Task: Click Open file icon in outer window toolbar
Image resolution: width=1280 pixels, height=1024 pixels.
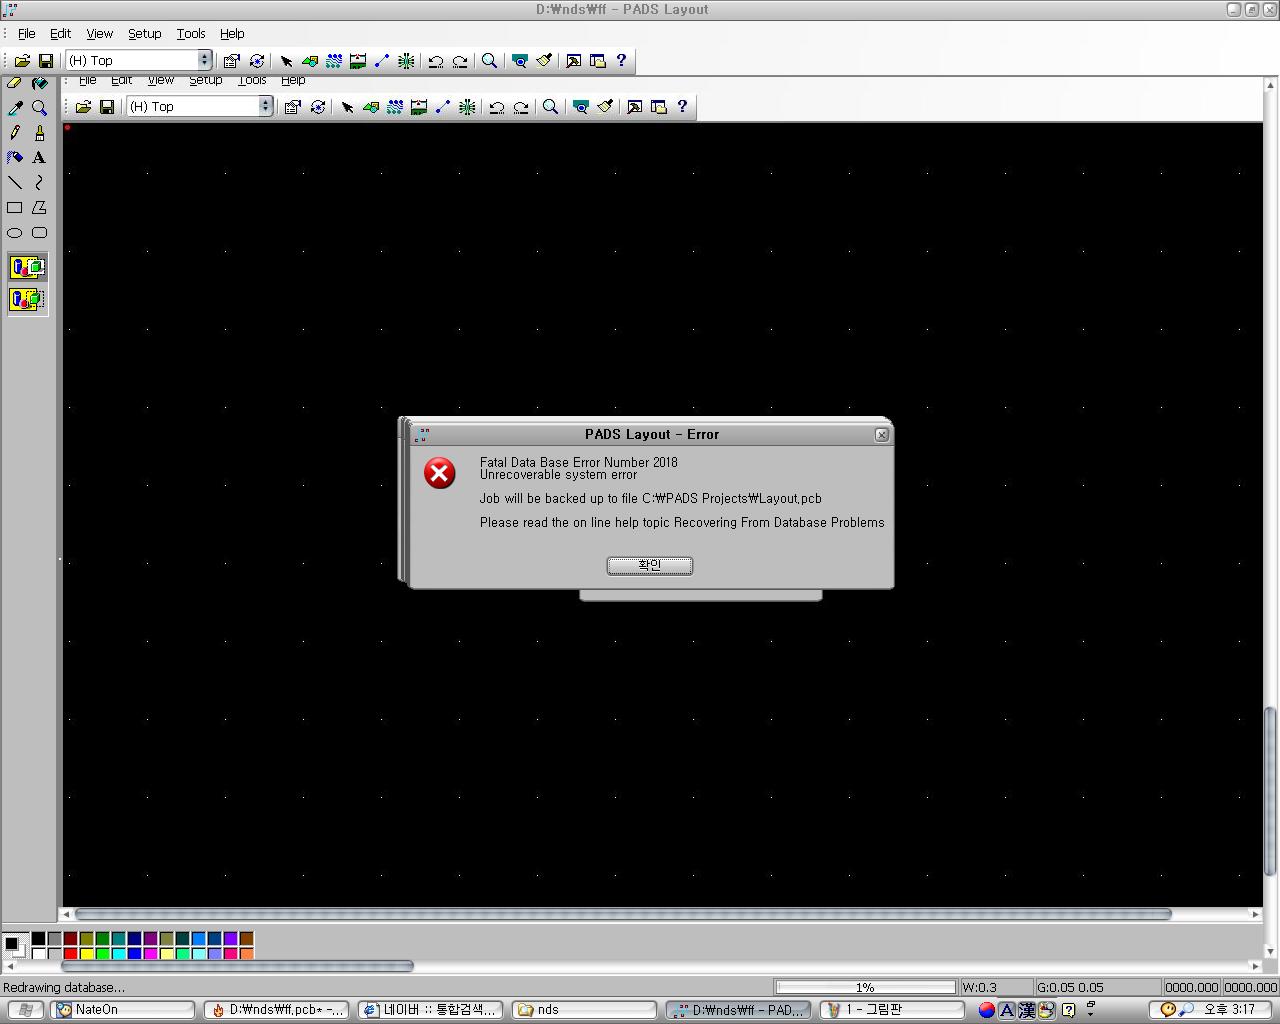Action: (x=22, y=60)
